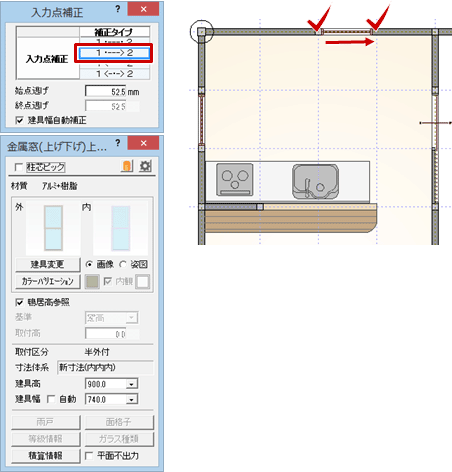The image size is (452, 472).
Task: Open the 建具幅 dropdown arrow
Action: coord(132,399)
